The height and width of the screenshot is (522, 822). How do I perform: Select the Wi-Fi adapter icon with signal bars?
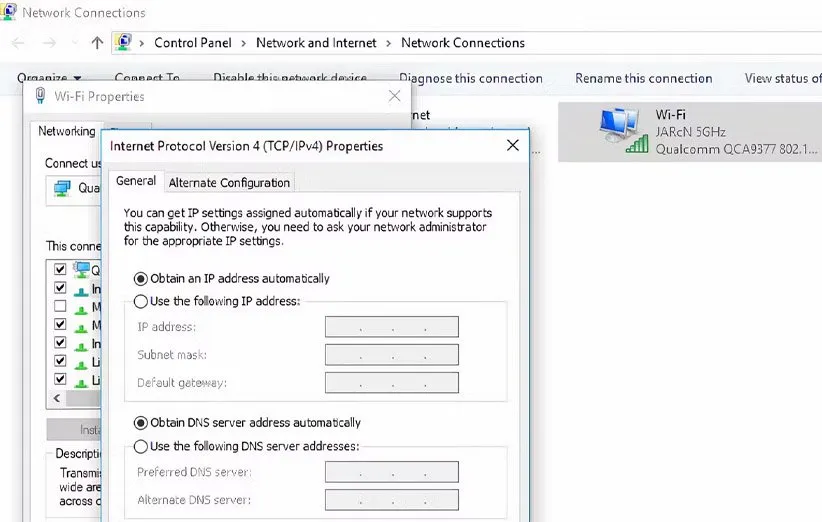pyautogui.click(x=624, y=131)
